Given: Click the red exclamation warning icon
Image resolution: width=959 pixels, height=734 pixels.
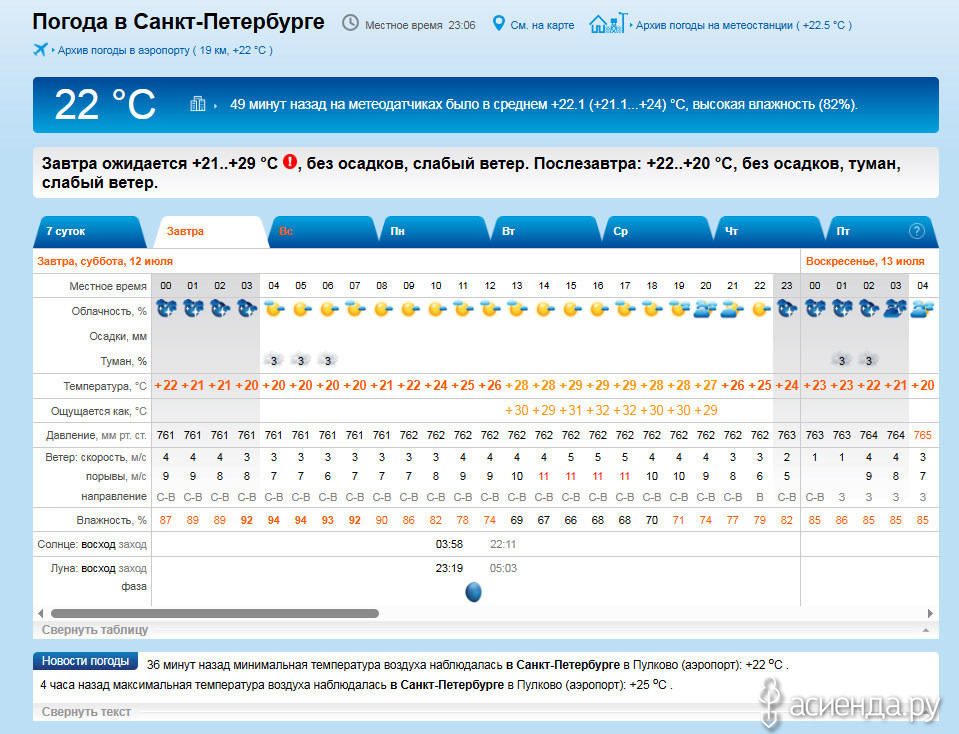Looking at the screenshot, I should 290,162.
